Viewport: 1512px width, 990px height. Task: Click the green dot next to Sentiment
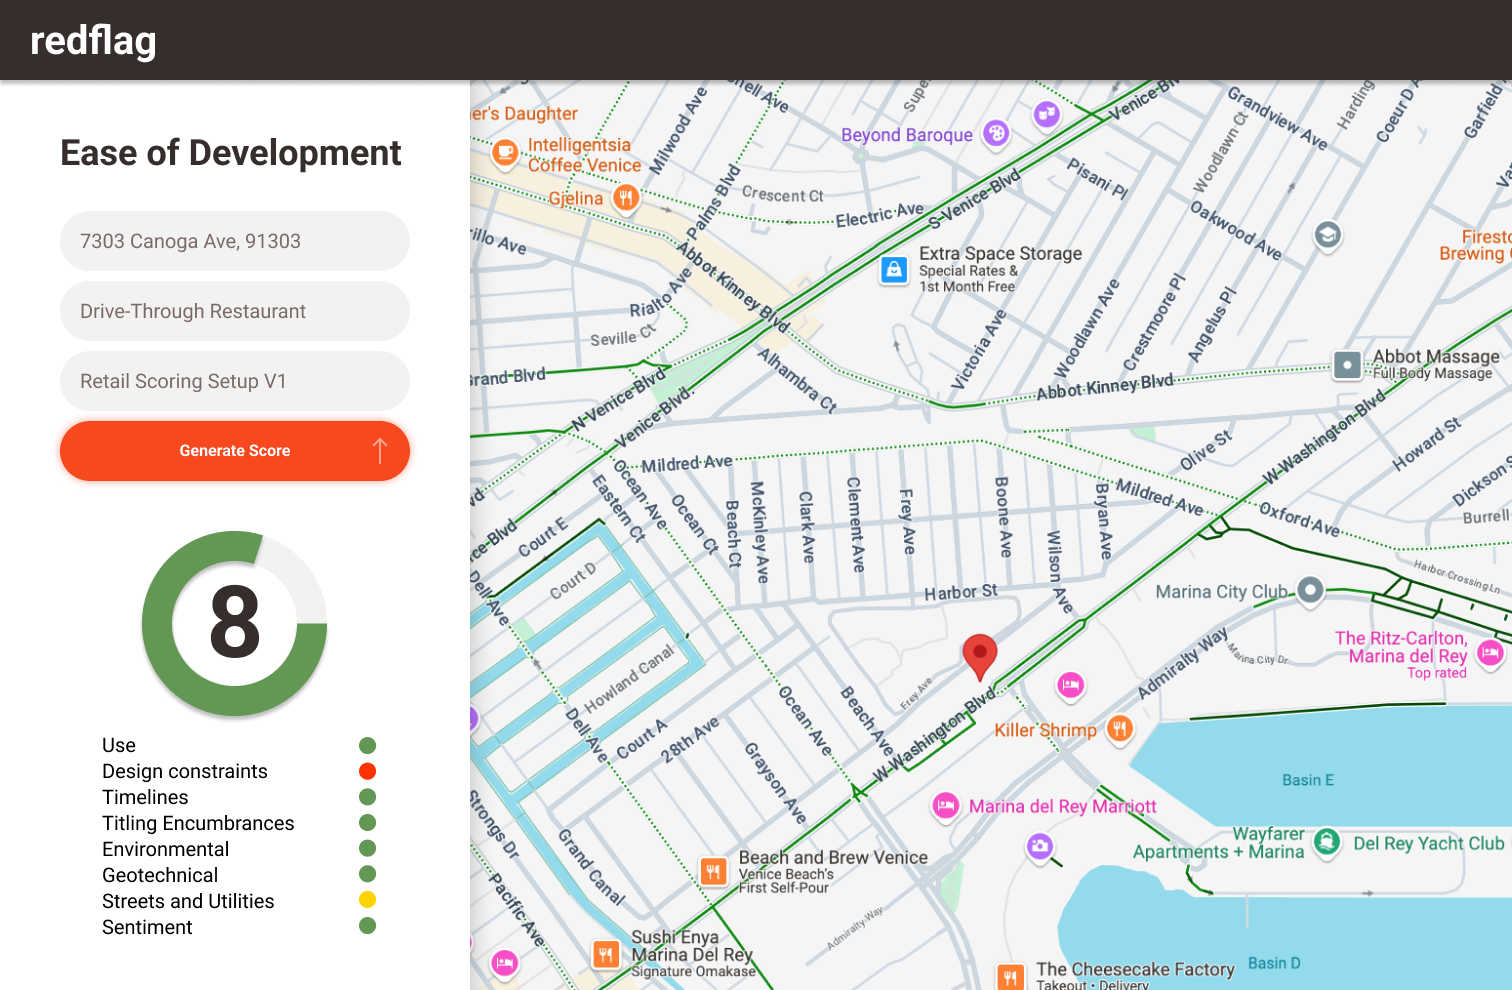[x=368, y=926]
